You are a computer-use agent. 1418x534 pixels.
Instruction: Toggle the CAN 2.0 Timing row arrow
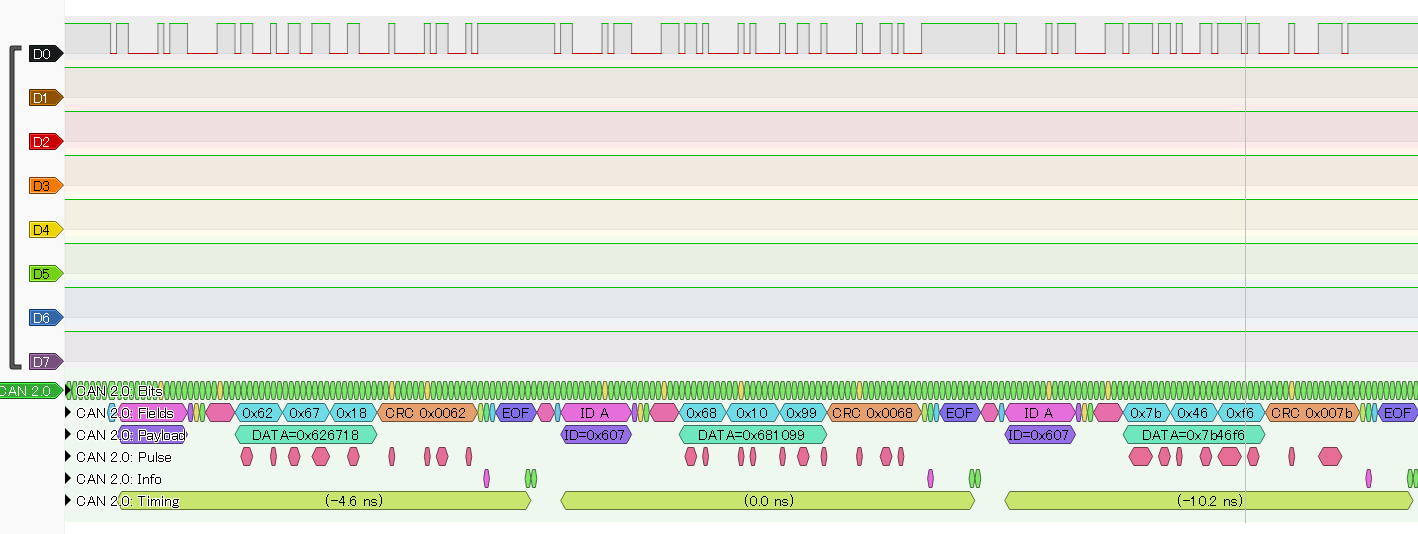(x=69, y=501)
